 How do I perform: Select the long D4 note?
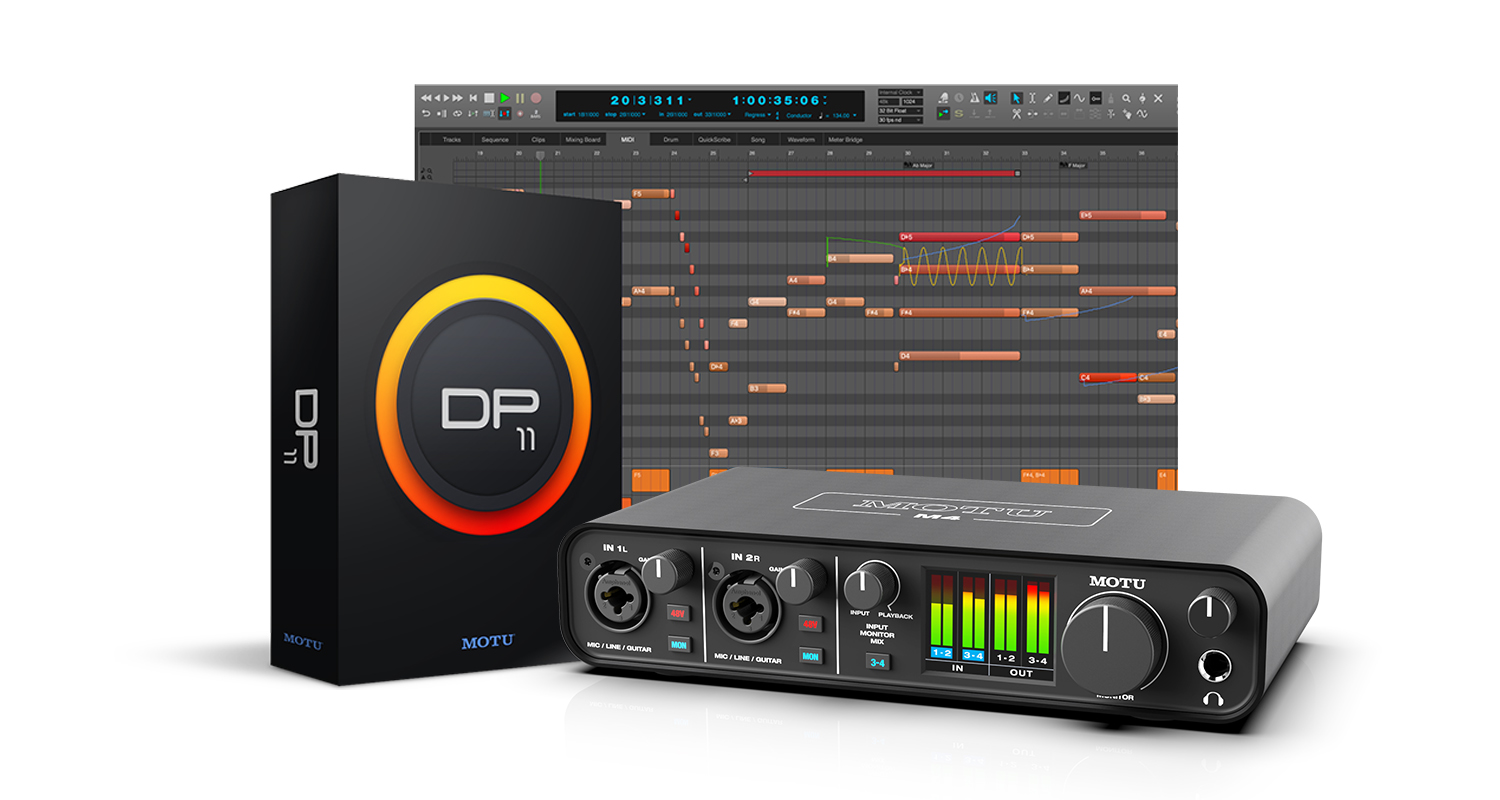[959, 355]
